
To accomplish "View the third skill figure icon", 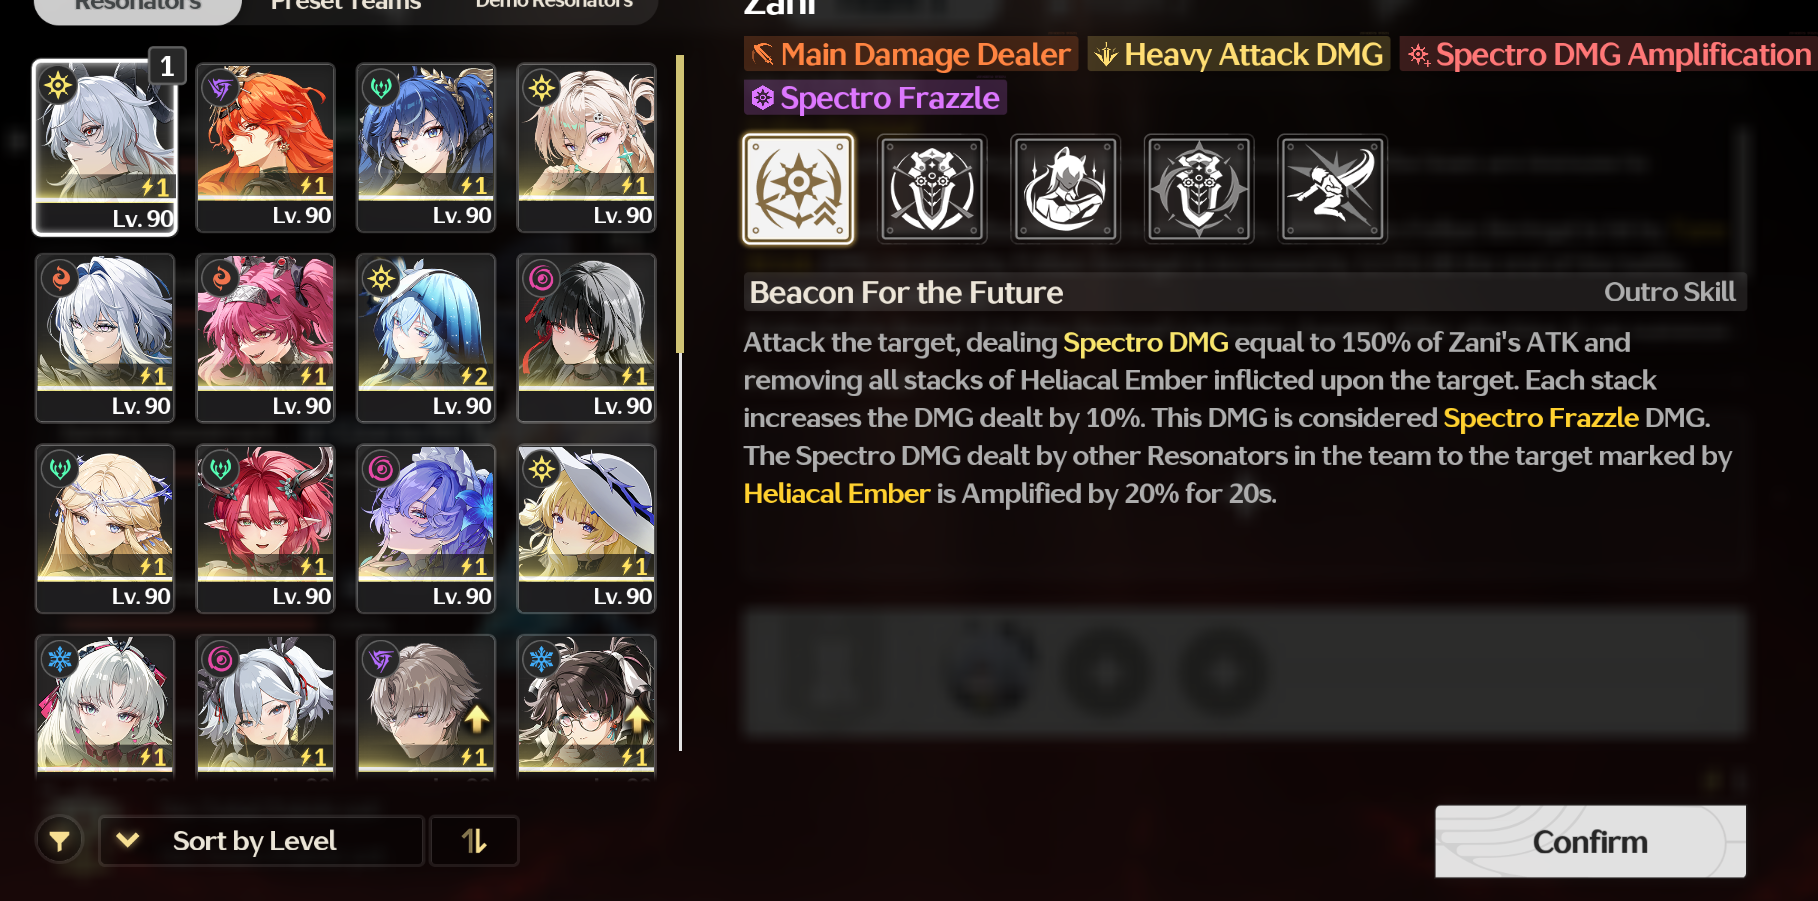I will click(x=1065, y=189).
